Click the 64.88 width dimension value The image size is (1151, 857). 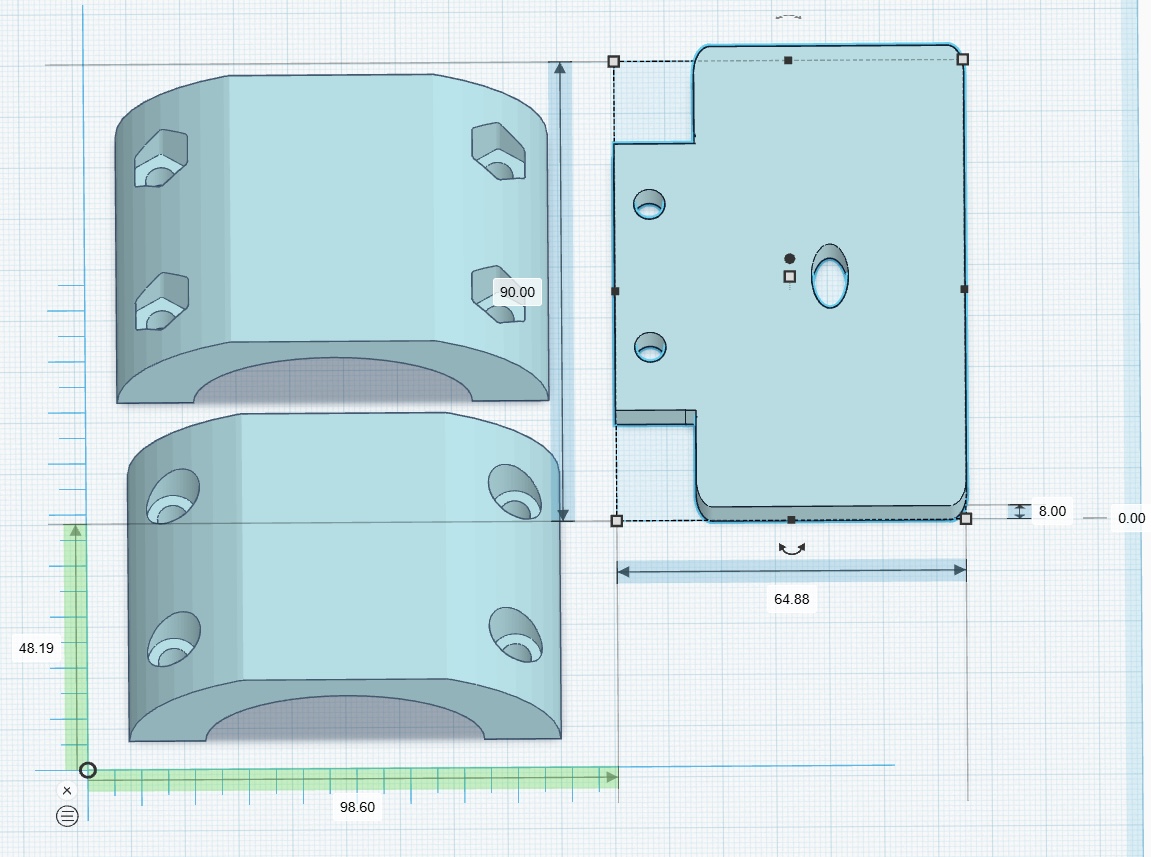791,599
